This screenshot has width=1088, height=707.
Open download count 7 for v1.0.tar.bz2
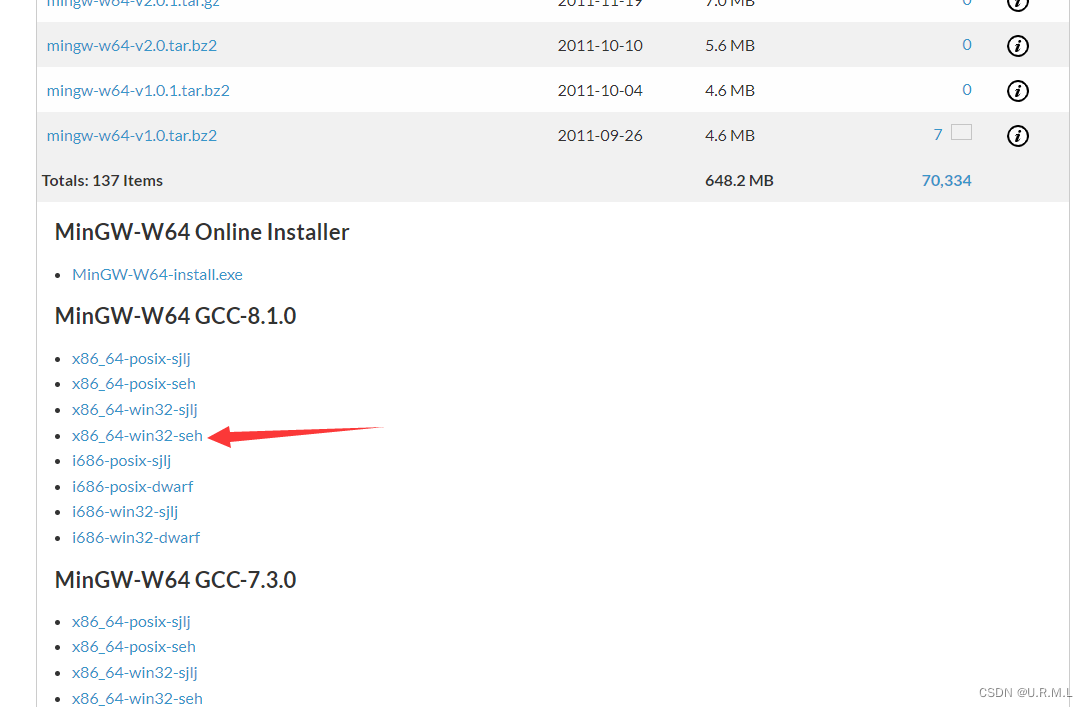click(938, 135)
